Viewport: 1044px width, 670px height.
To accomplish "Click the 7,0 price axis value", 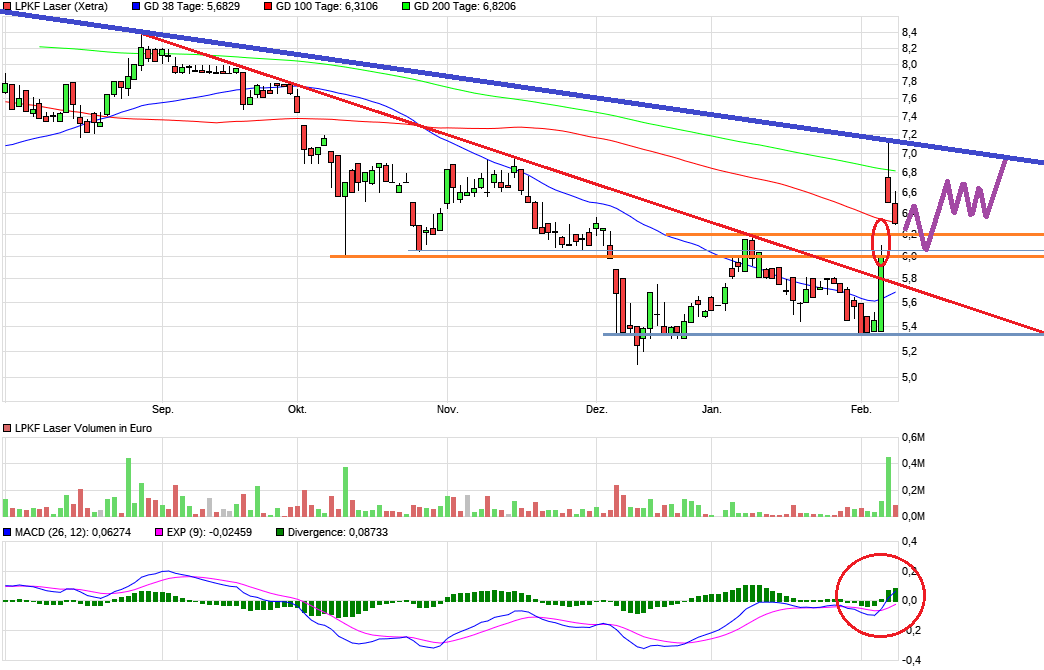I will [910, 153].
